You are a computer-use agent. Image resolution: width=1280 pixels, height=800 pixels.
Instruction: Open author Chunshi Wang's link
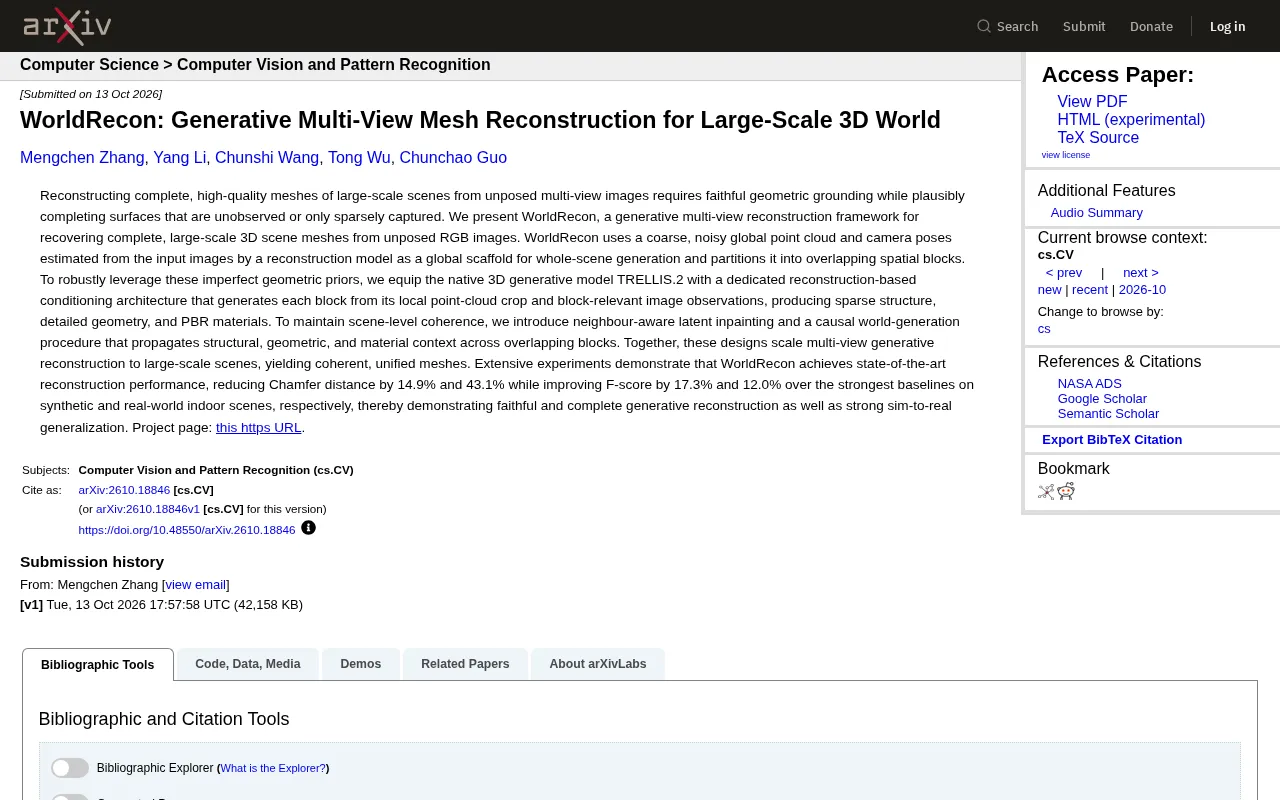267,158
